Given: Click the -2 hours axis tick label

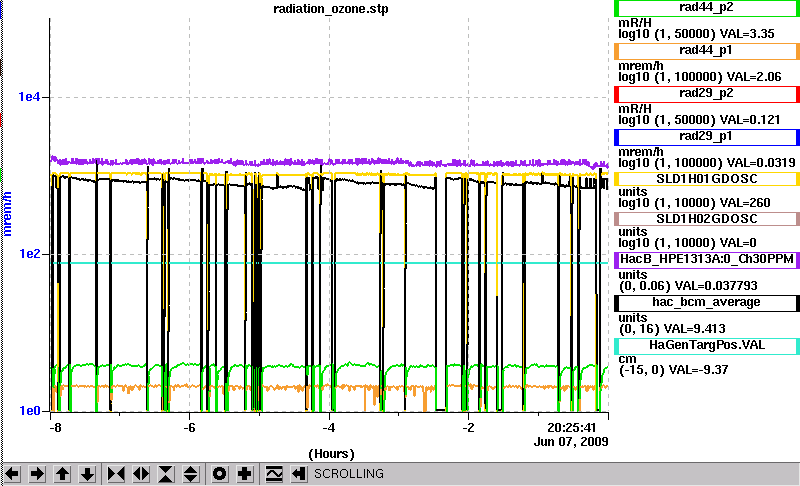Looking at the screenshot, I should coord(468,427).
